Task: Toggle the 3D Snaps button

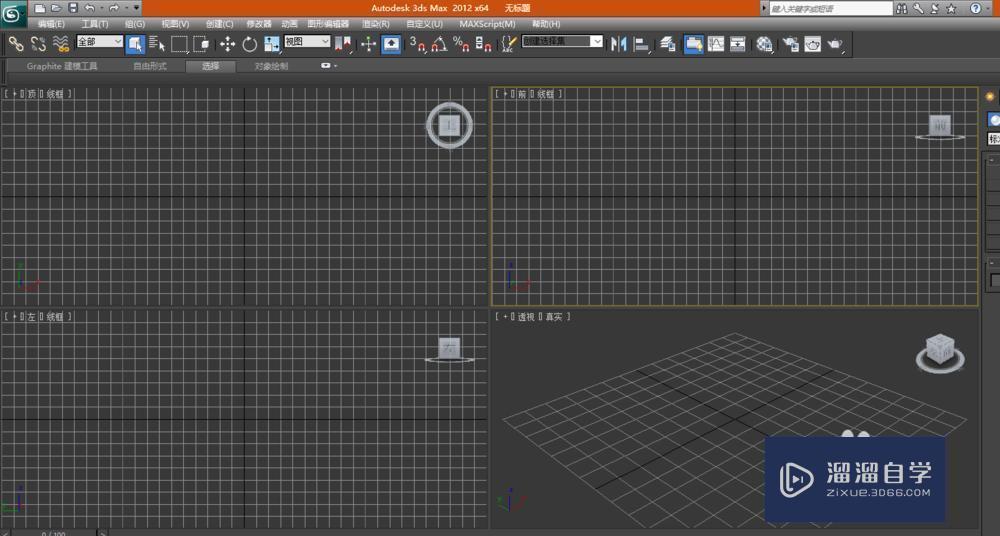Action: pyautogui.click(x=419, y=44)
